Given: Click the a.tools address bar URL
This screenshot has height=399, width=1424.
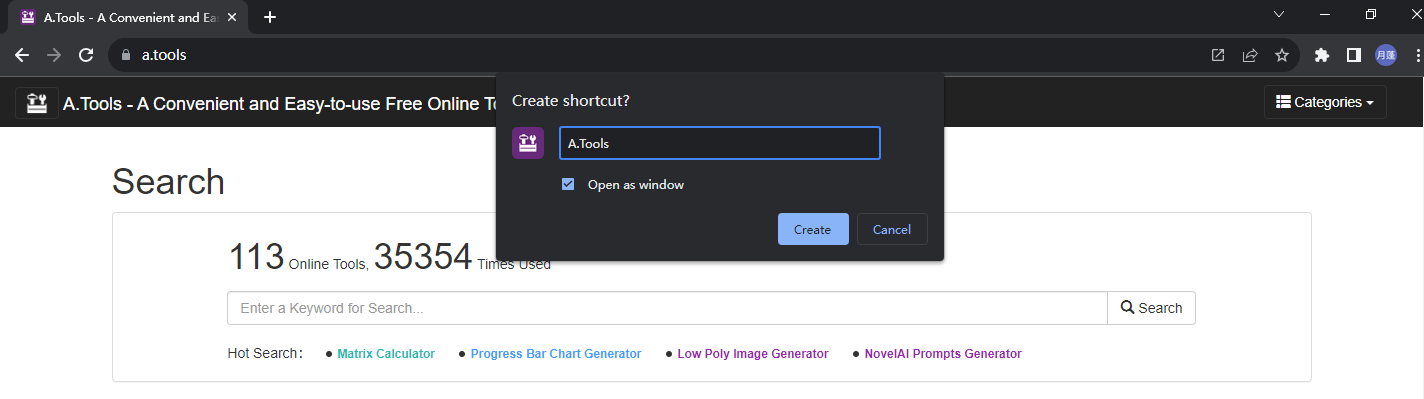Looking at the screenshot, I should click(x=163, y=55).
